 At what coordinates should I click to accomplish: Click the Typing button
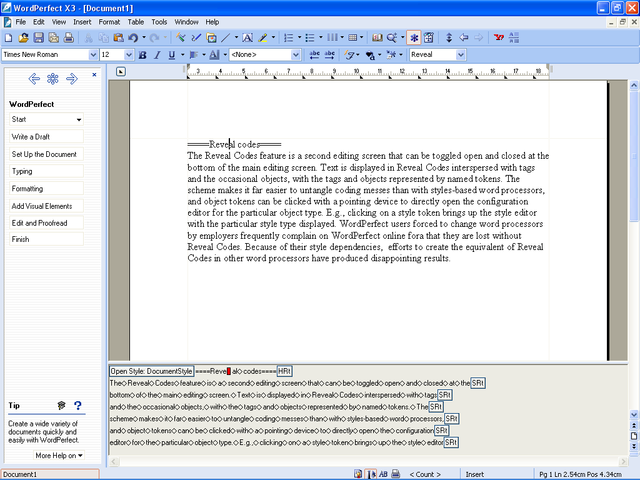(46, 171)
